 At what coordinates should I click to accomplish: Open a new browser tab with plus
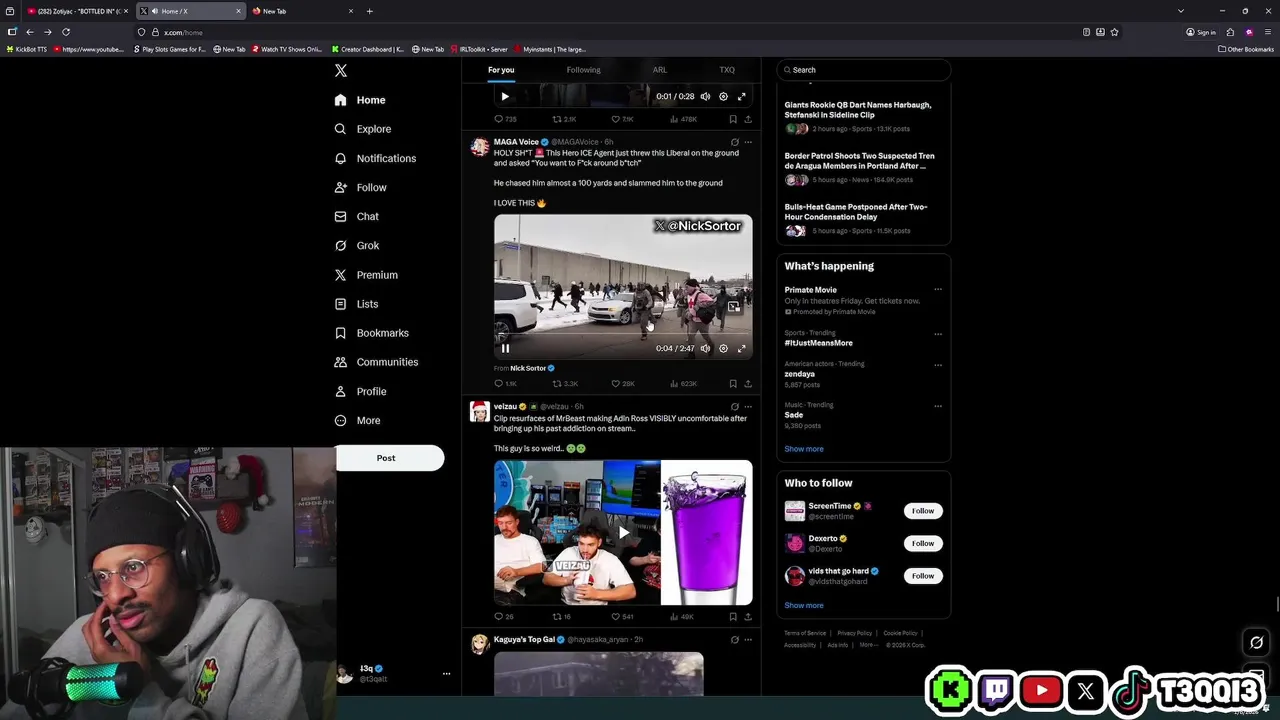[x=369, y=11]
